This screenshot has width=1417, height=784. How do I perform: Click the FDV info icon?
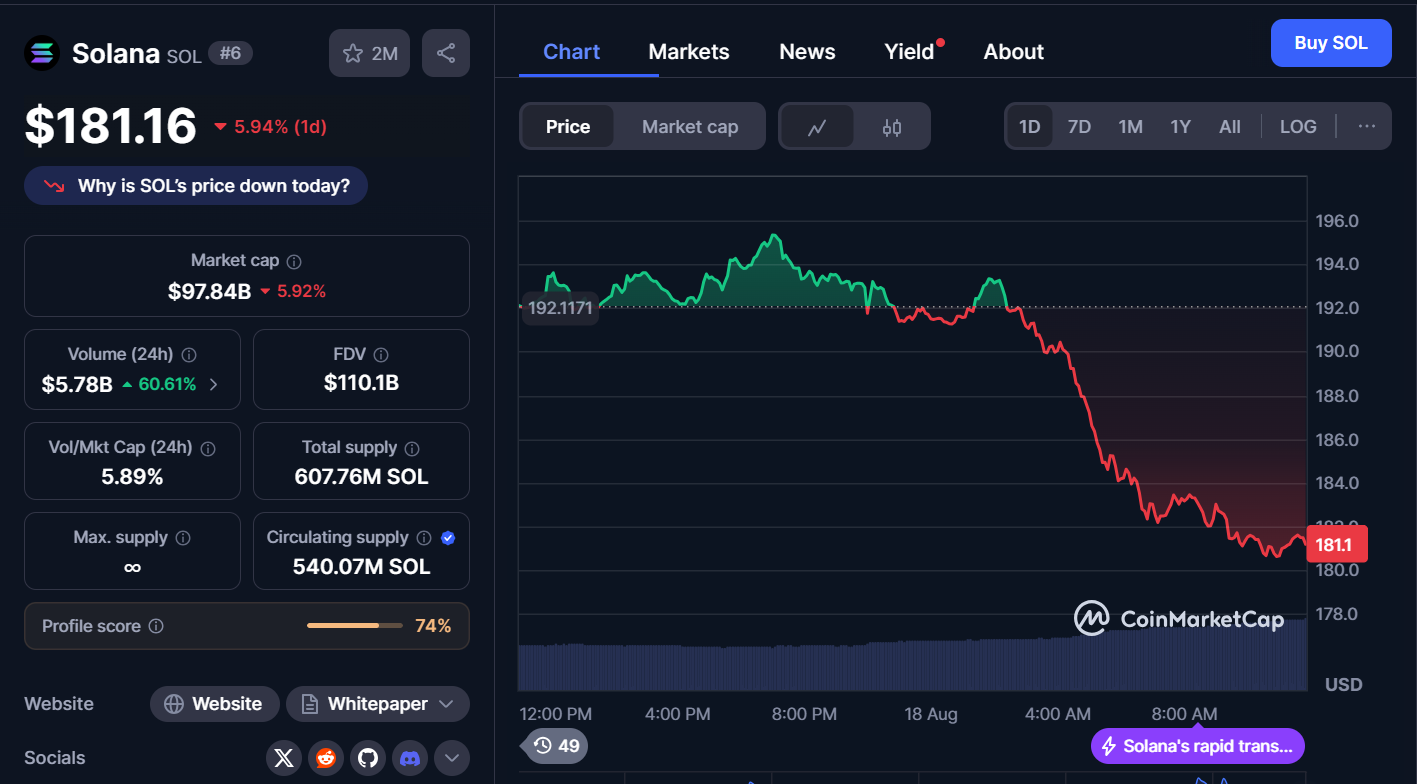(381, 355)
